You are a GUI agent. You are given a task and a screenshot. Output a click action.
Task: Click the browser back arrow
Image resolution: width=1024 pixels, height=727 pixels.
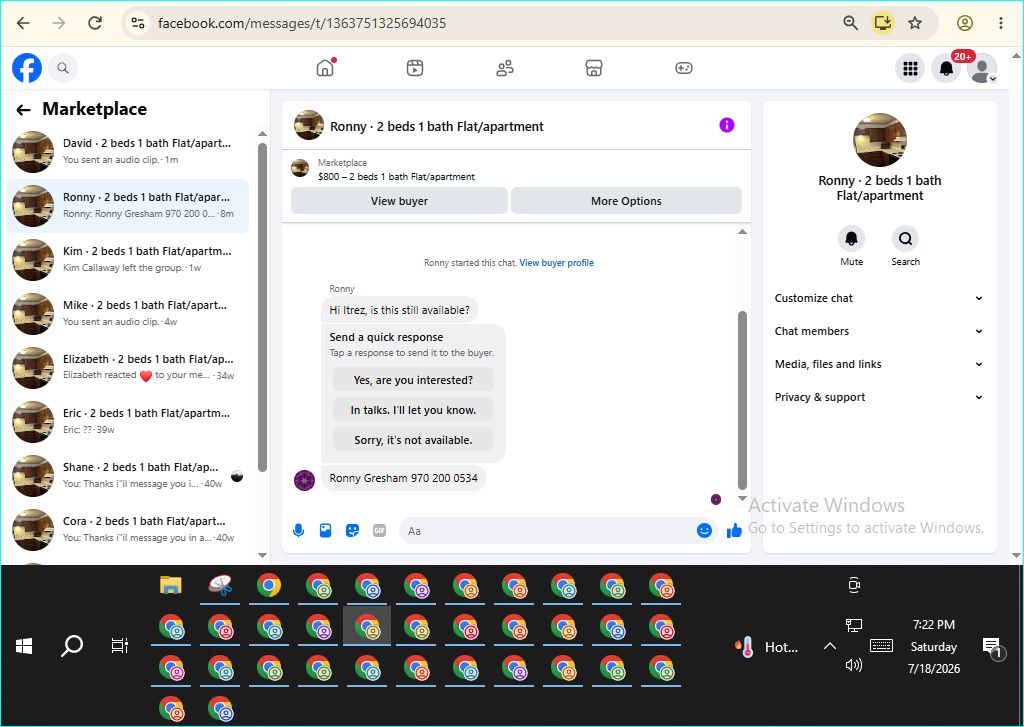pyautogui.click(x=24, y=24)
